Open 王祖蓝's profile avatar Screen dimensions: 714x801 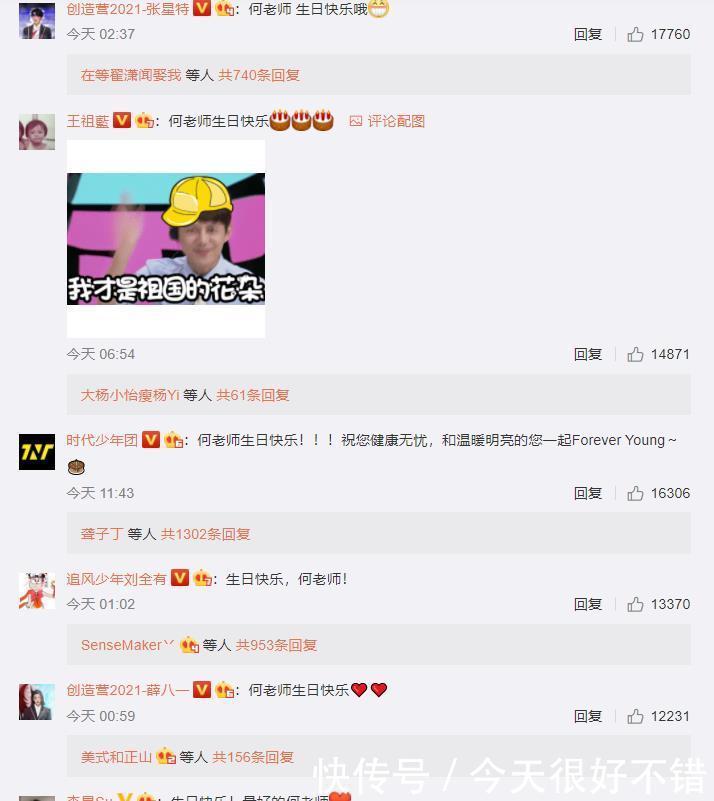click(x=37, y=132)
